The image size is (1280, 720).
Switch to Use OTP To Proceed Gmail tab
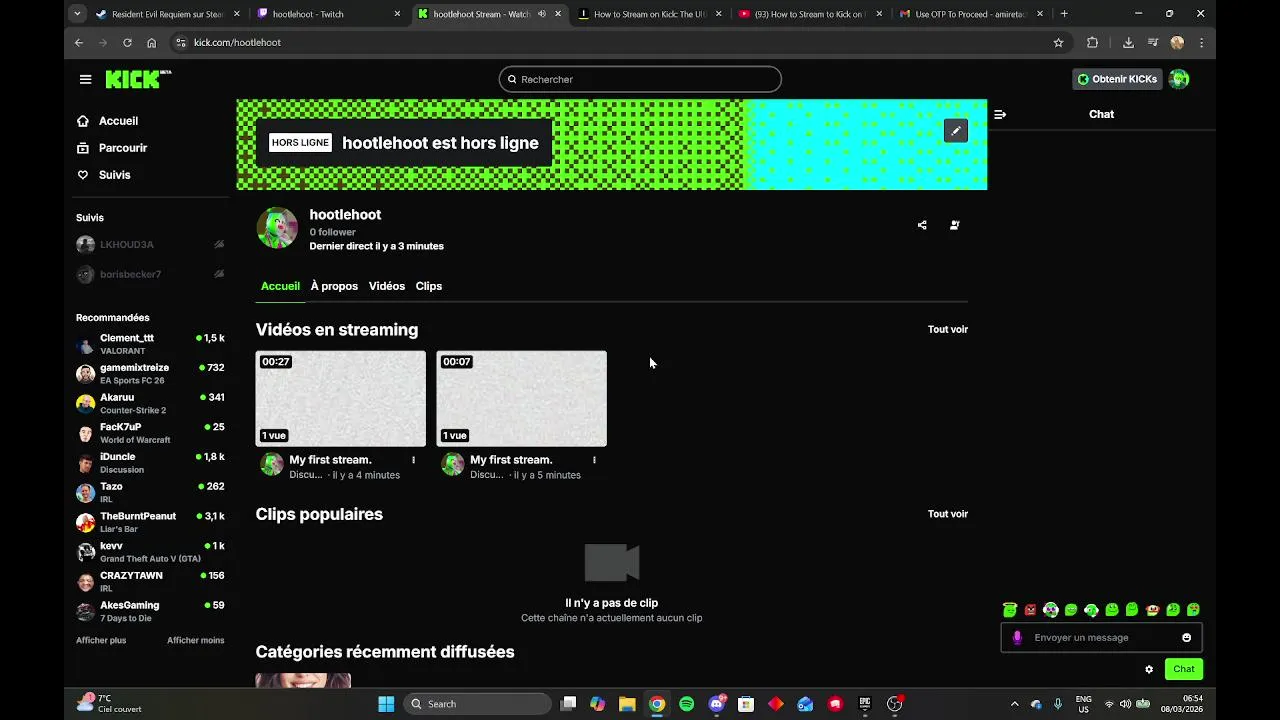[971, 14]
